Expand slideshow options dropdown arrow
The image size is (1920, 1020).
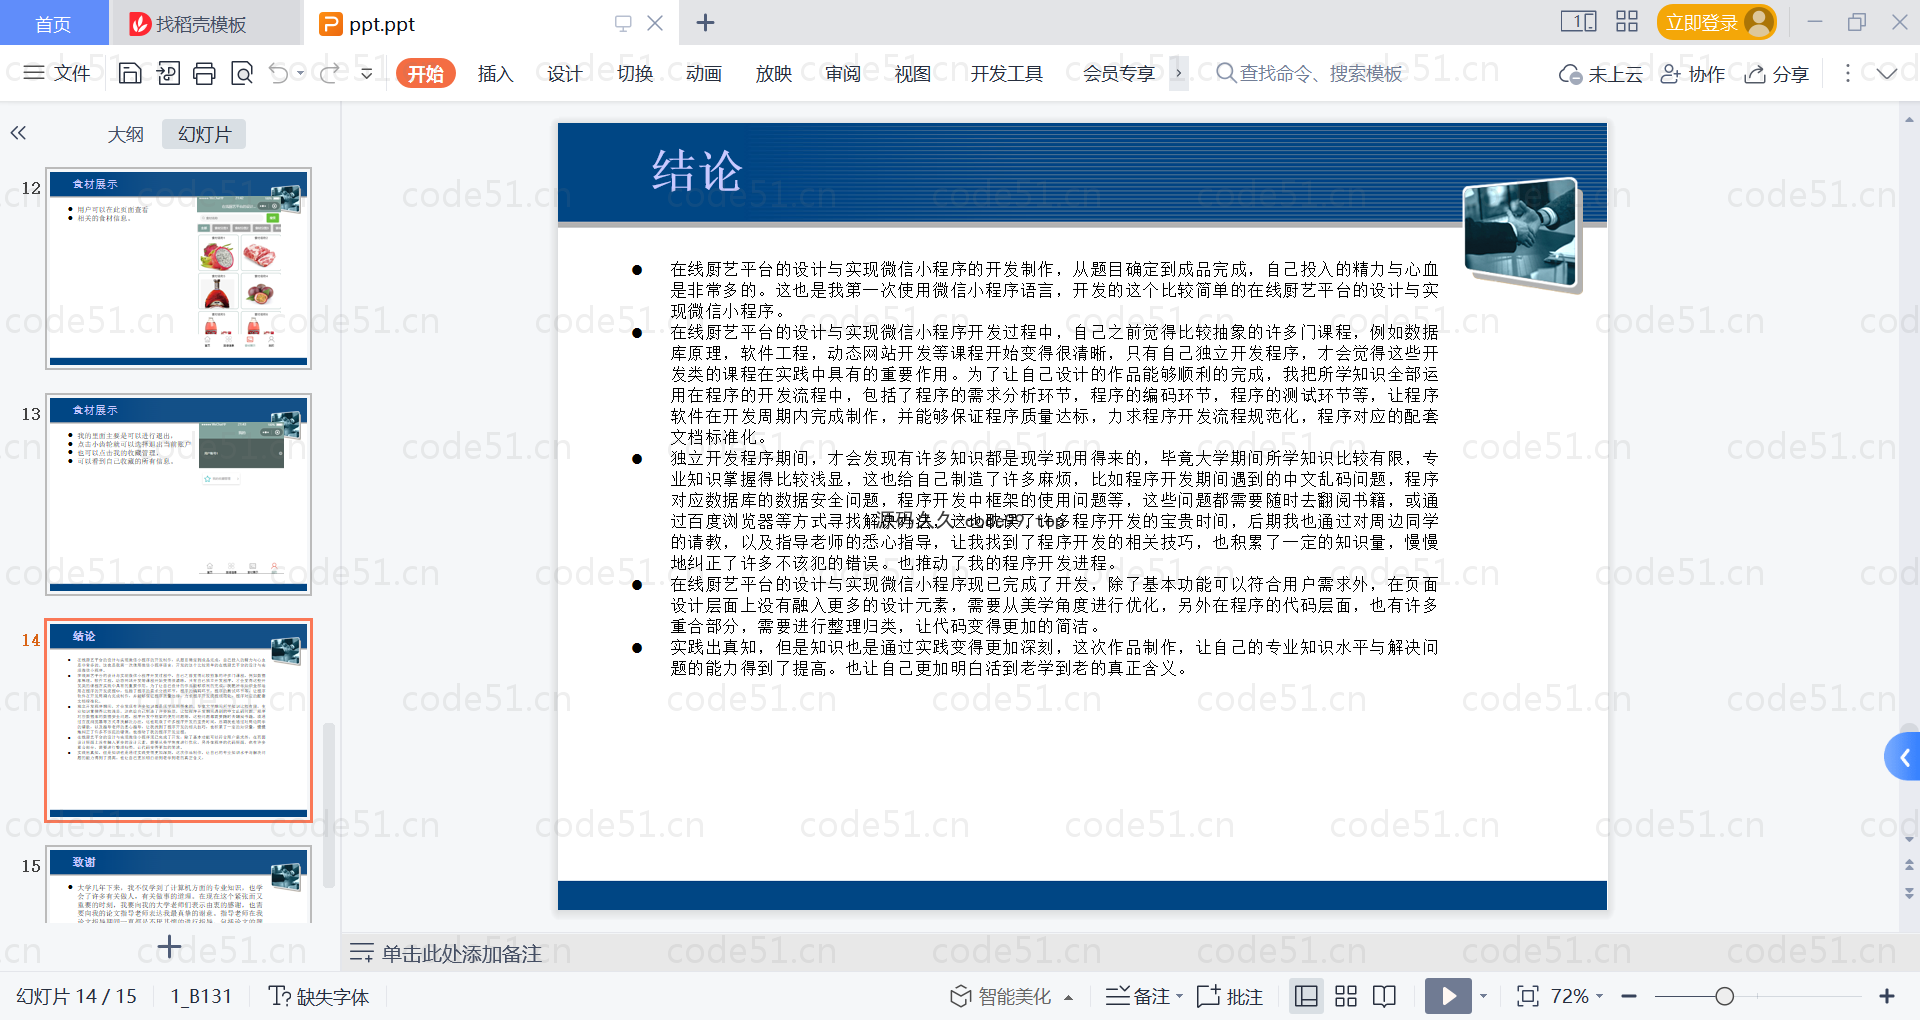point(1484,996)
